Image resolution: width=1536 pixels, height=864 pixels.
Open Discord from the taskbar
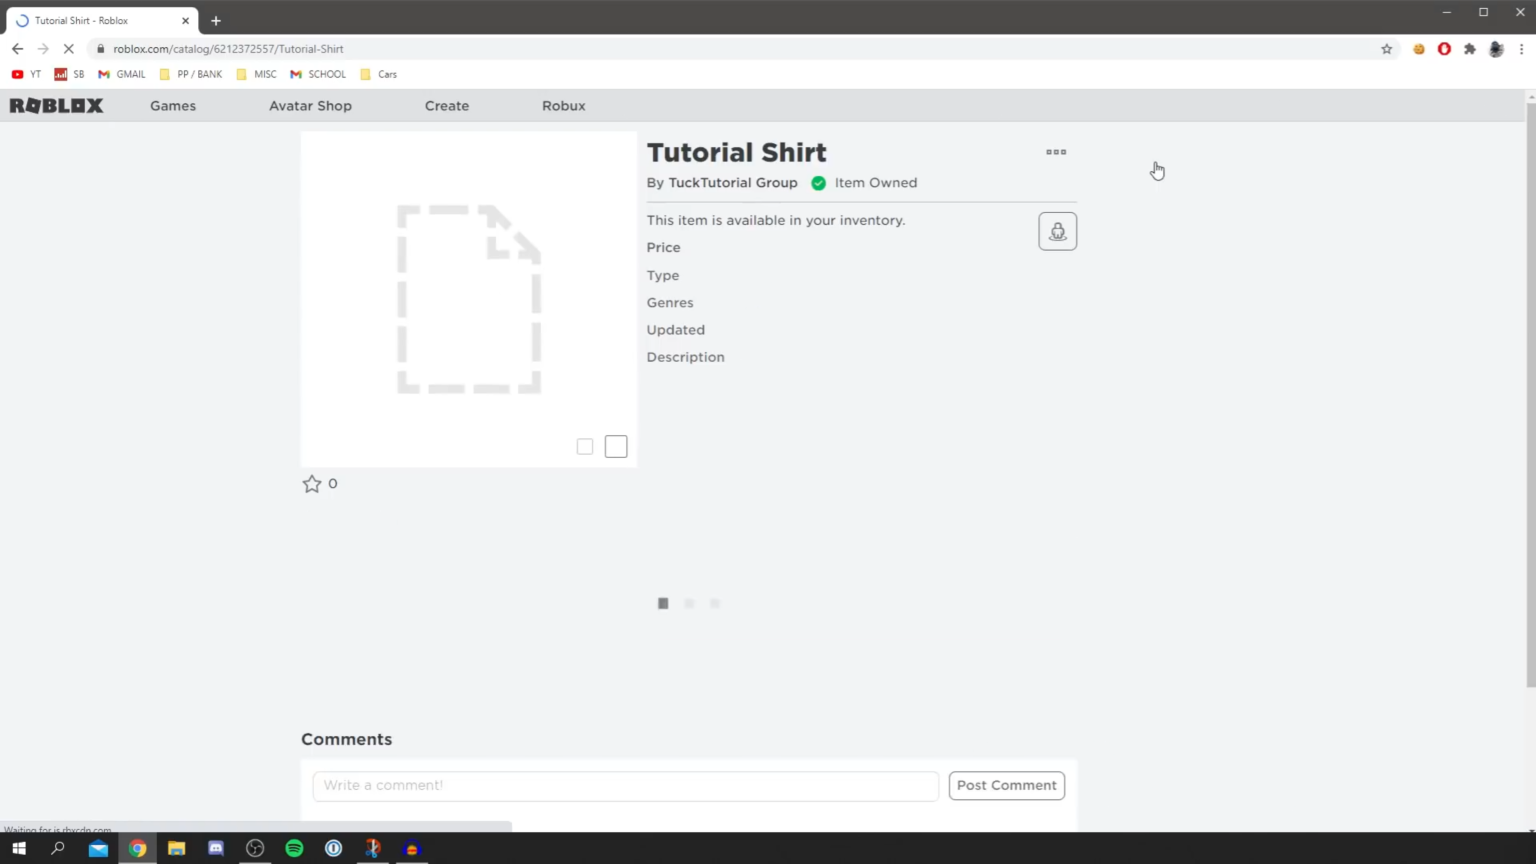(x=215, y=848)
